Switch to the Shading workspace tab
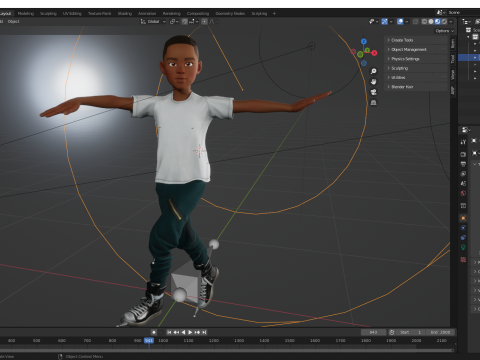Screen dimensions: 480x360 point(125,13)
